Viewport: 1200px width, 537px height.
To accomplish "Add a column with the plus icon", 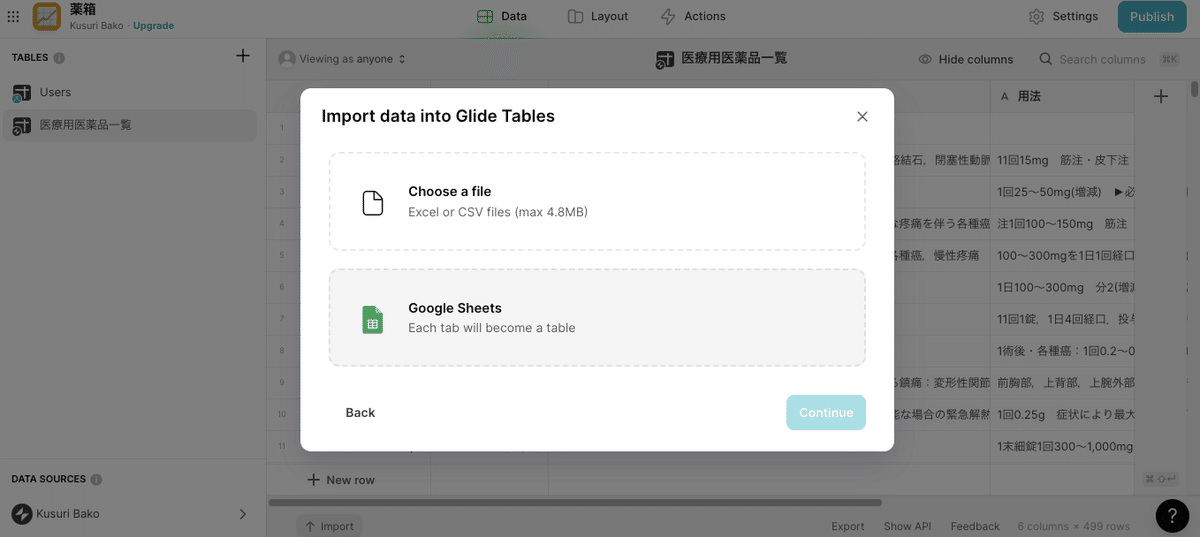I will point(1161,96).
